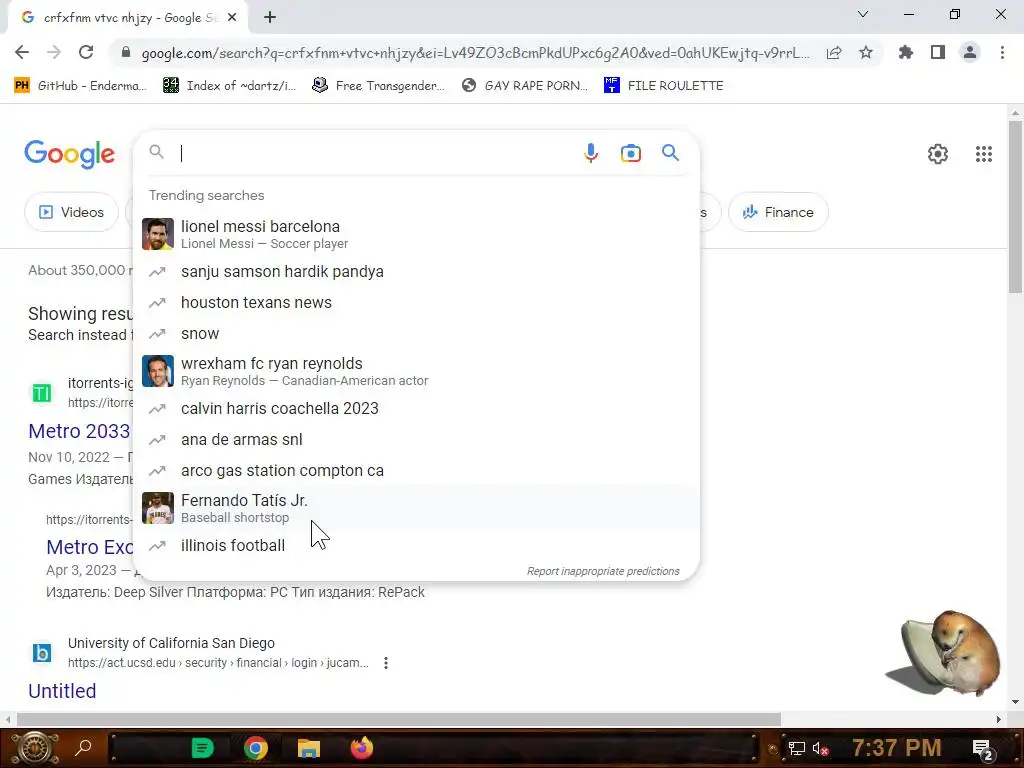Open FILE ROULETTE bookmark
Image resolution: width=1024 pixels, height=768 pixels.
(x=664, y=86)
